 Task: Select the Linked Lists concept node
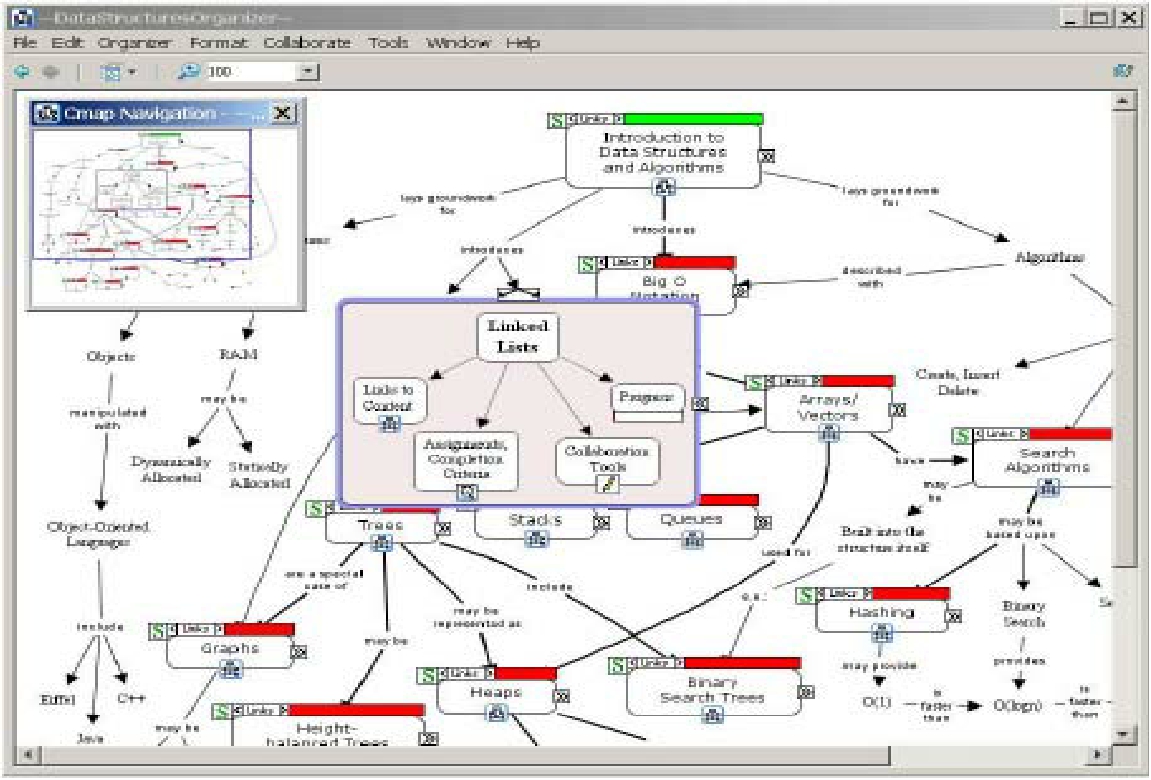pyautogui.click(x=518, y=336)
